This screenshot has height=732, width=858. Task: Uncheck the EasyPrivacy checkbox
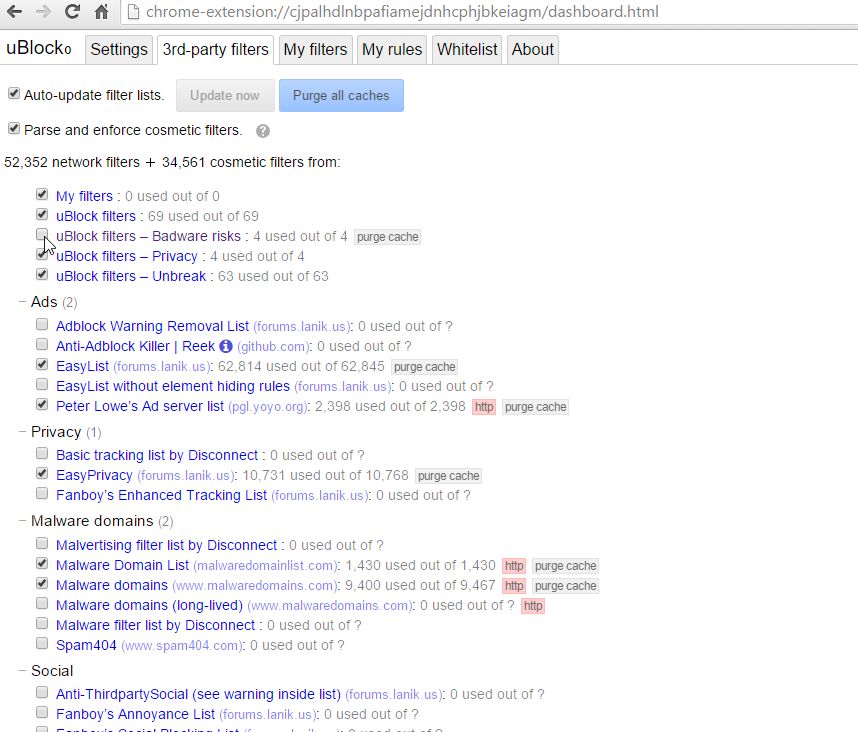point(42,474)
